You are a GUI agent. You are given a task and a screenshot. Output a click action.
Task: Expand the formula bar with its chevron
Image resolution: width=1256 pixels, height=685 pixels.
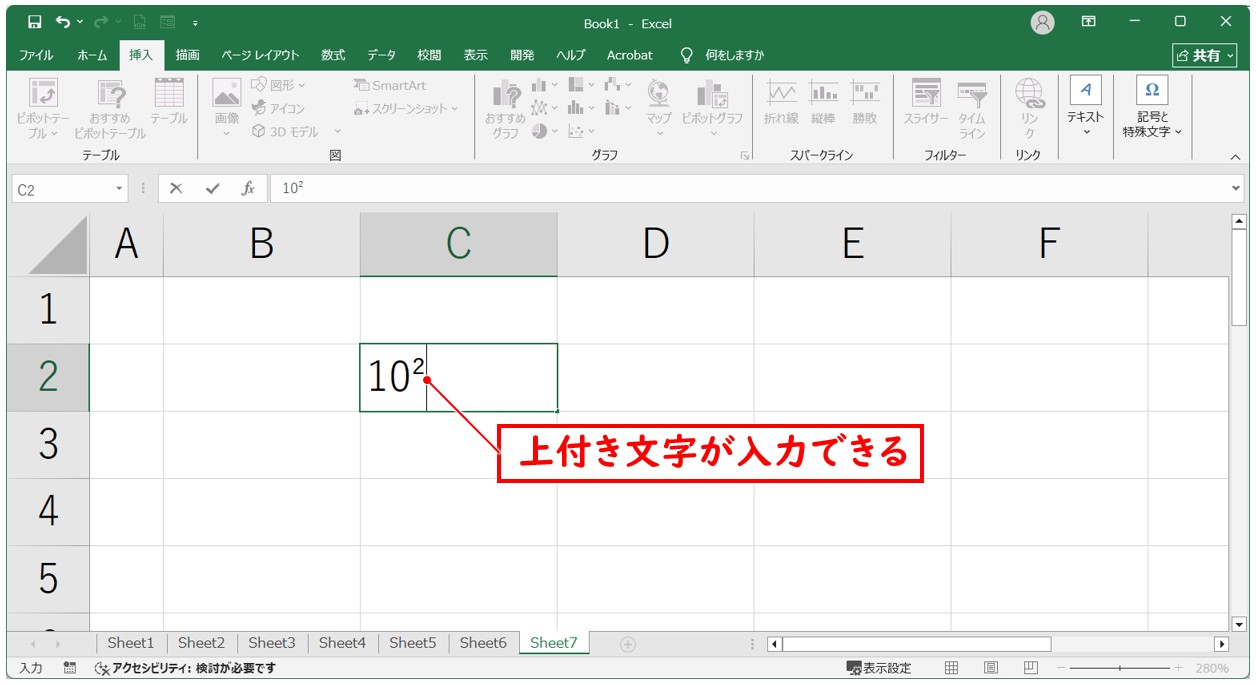1237,188
